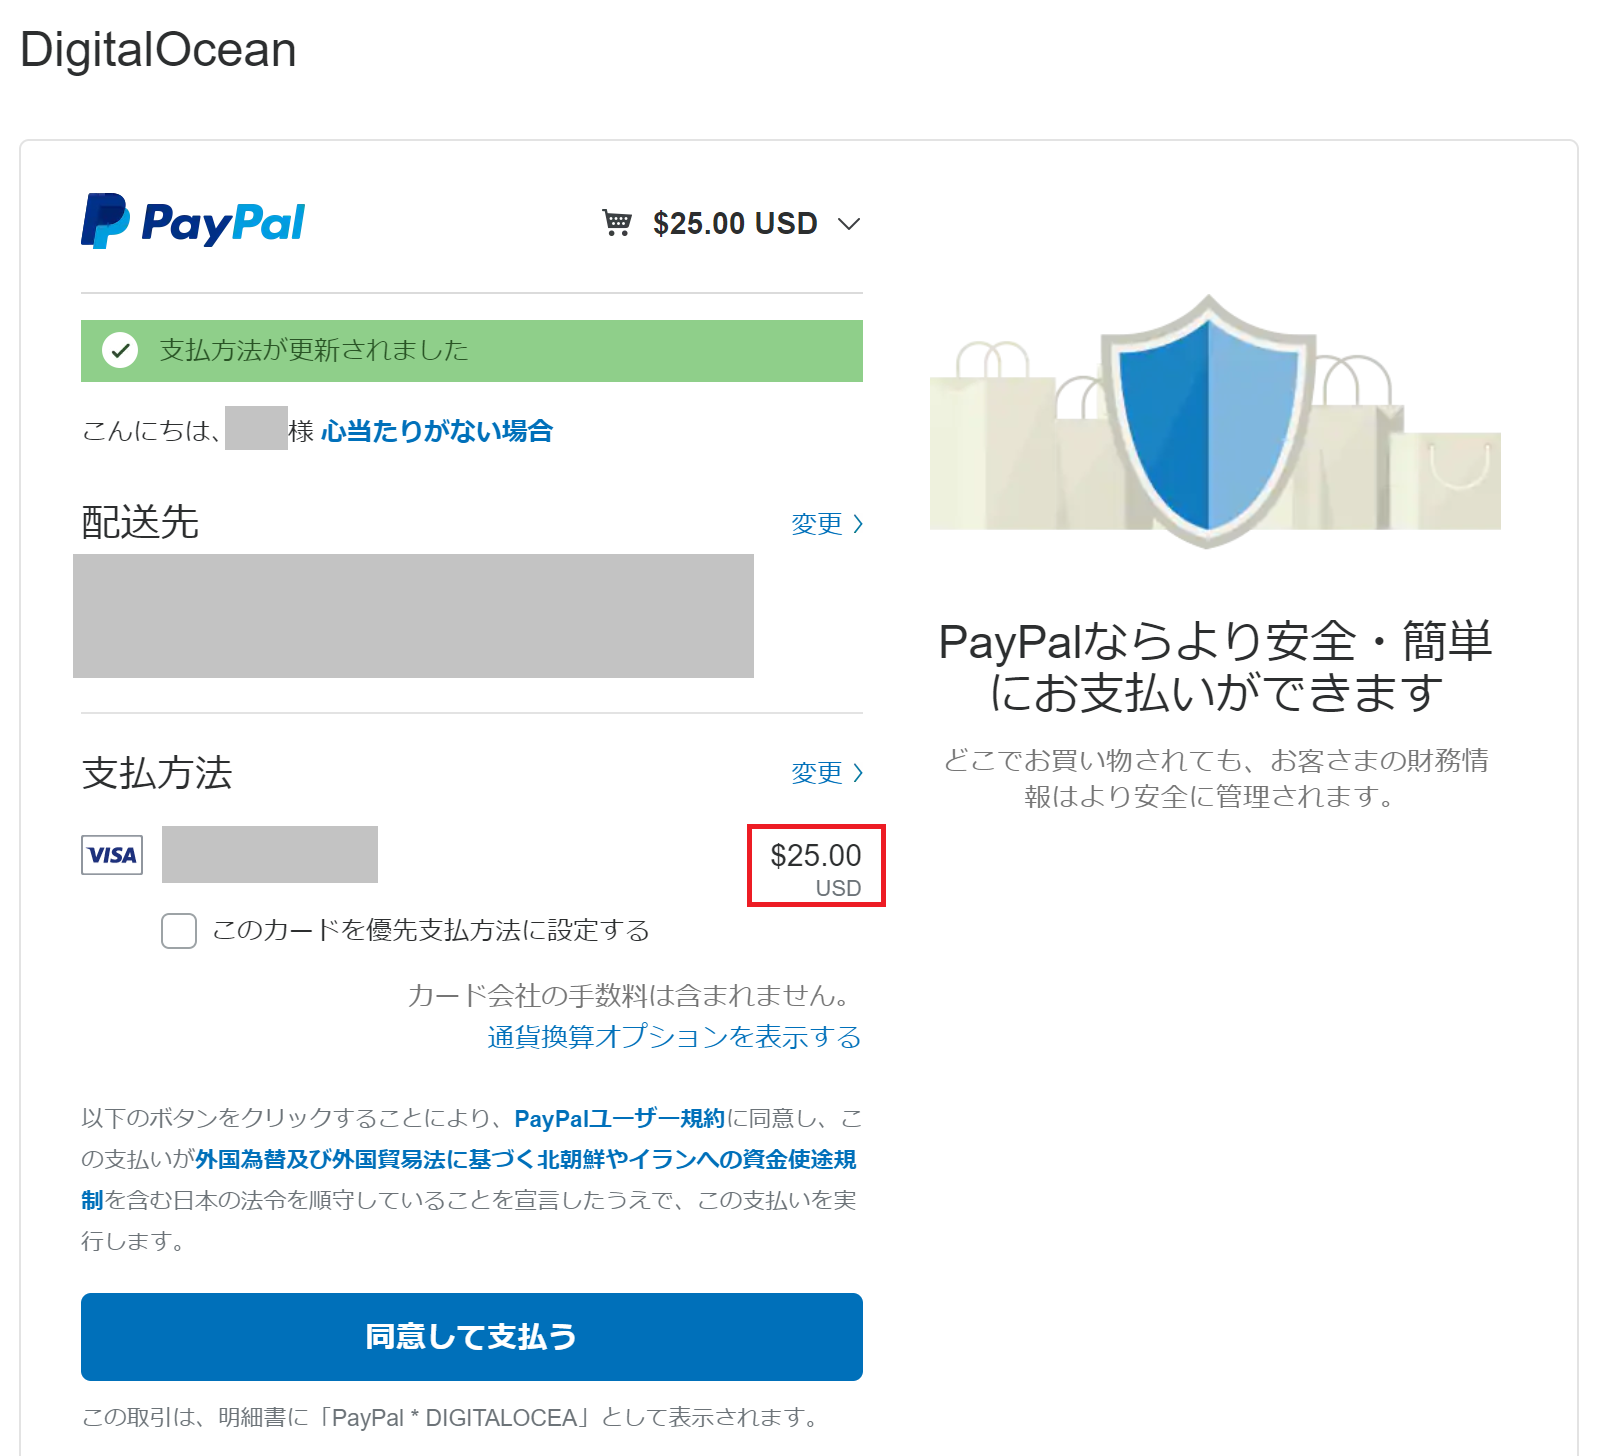Click the blue security shield image
Viewport: 1616px width, 1456px height.
click(x=1208, y=420)
